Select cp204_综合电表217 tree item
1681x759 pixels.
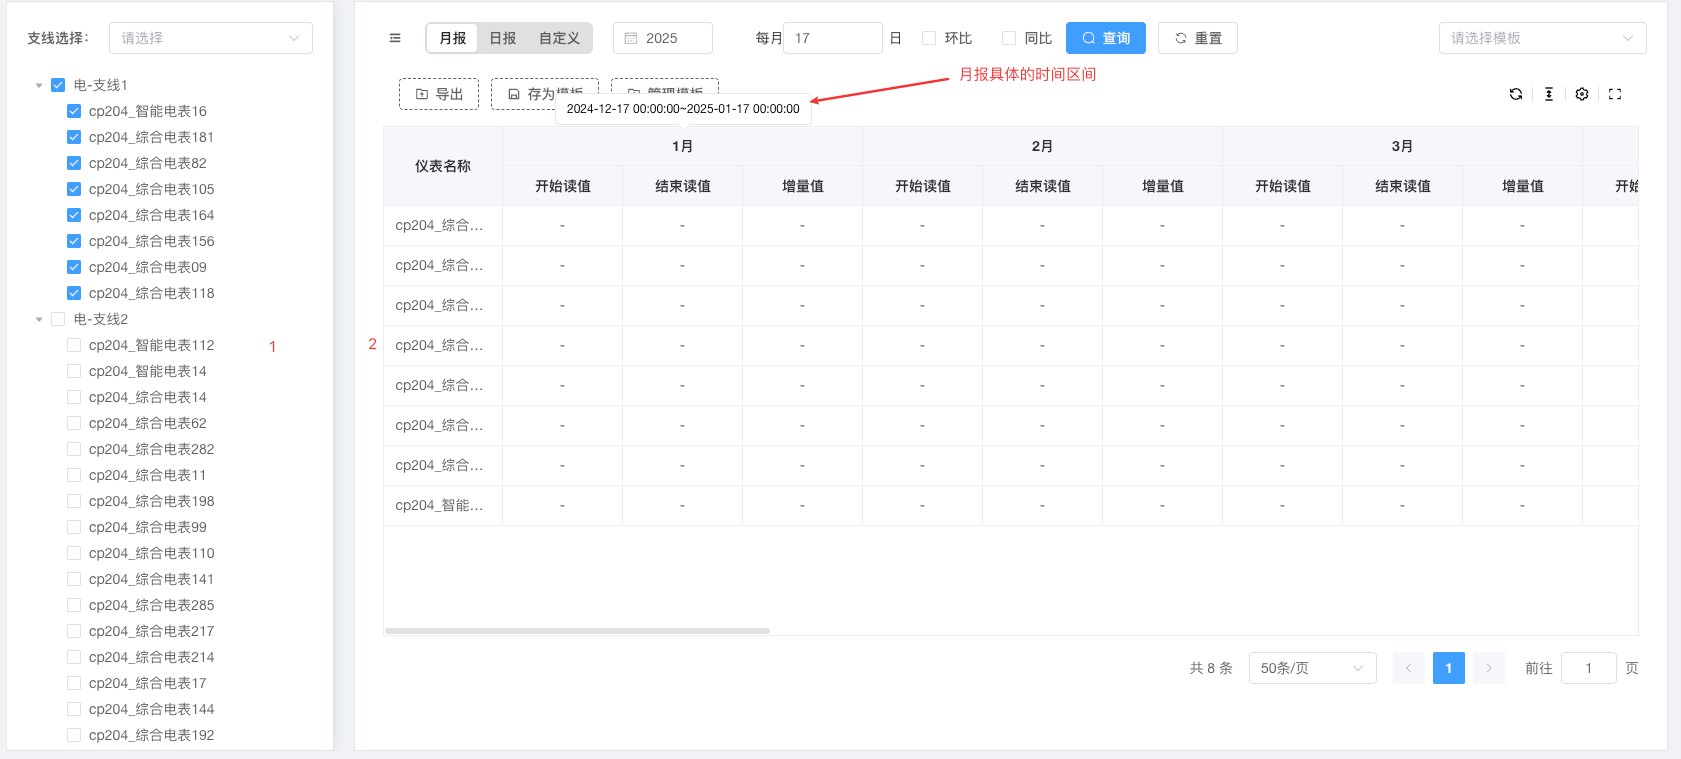pyautogui.click(x=151, y=631)
